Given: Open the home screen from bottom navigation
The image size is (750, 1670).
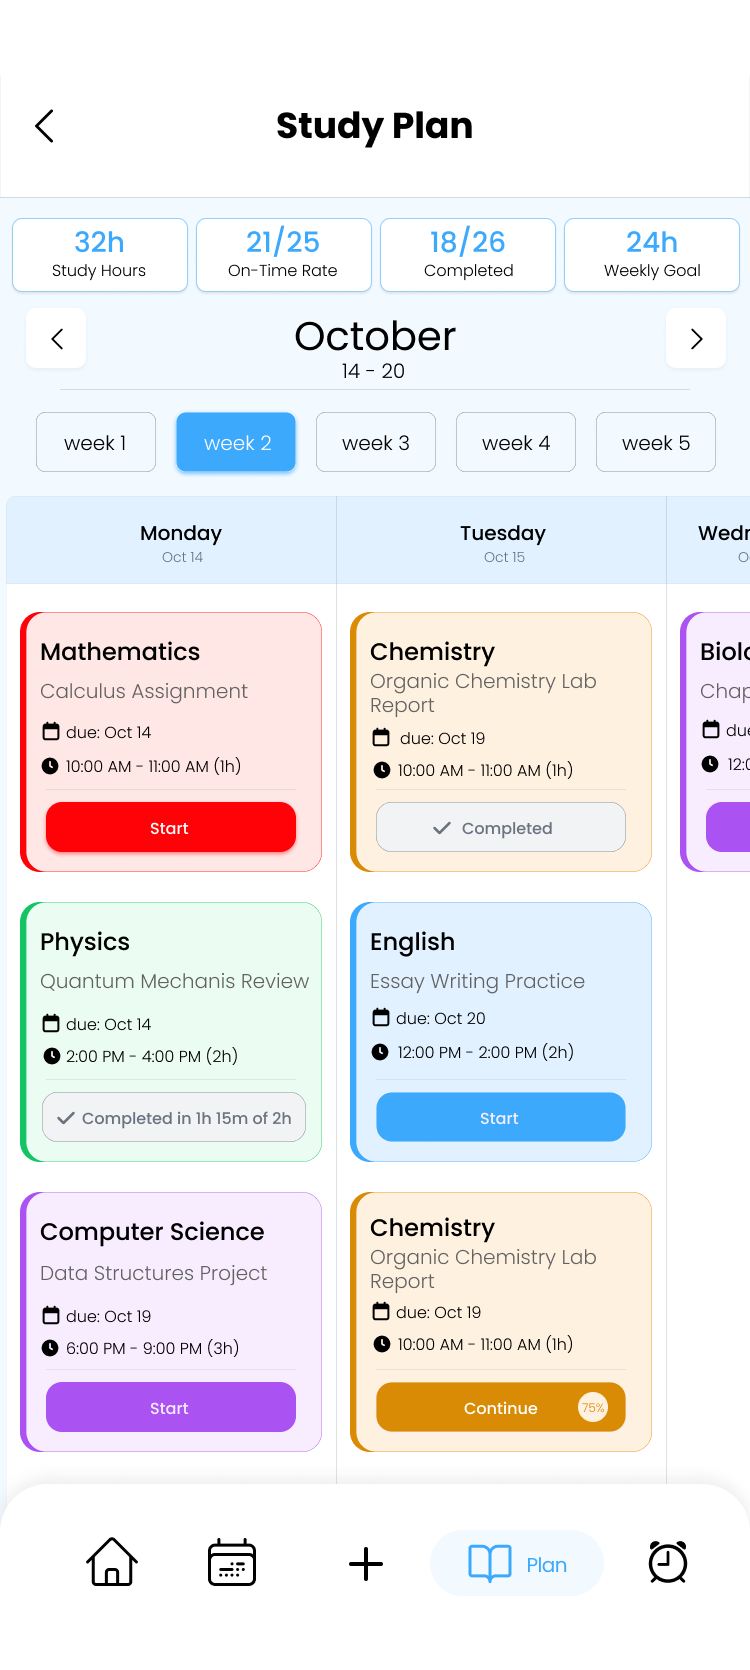Looking at the screenshot, I should click(111, 1562).
